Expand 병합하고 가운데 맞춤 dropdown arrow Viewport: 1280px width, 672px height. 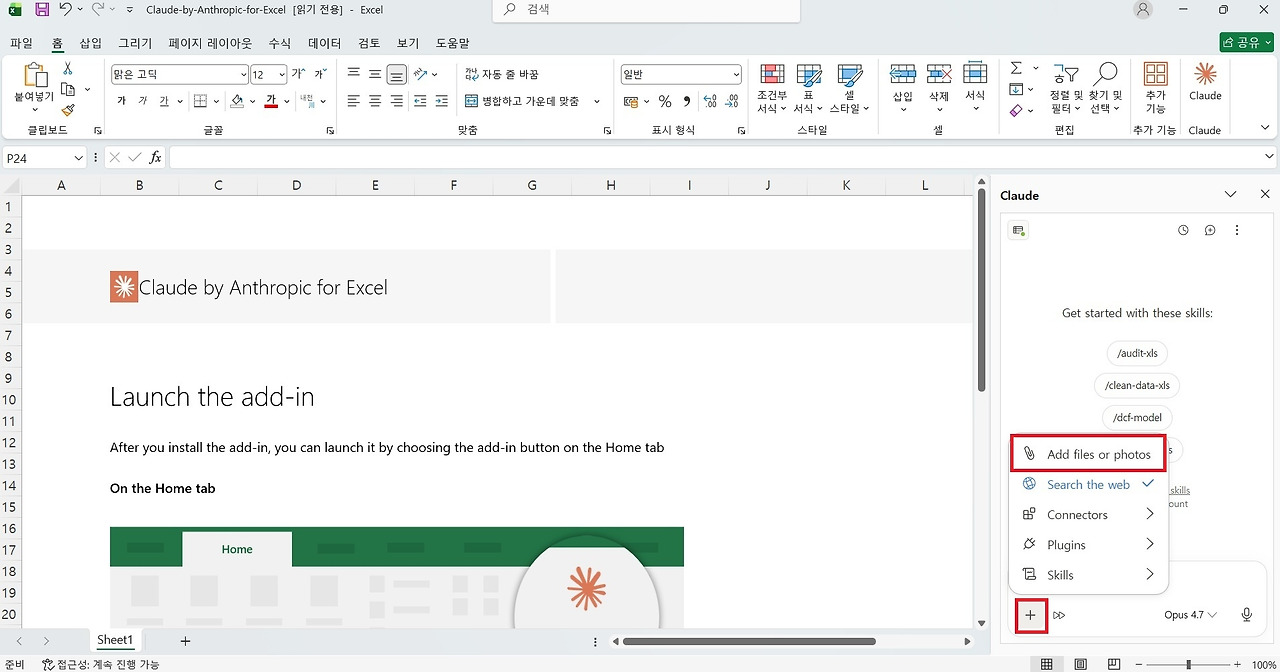[x=597, y=101]
